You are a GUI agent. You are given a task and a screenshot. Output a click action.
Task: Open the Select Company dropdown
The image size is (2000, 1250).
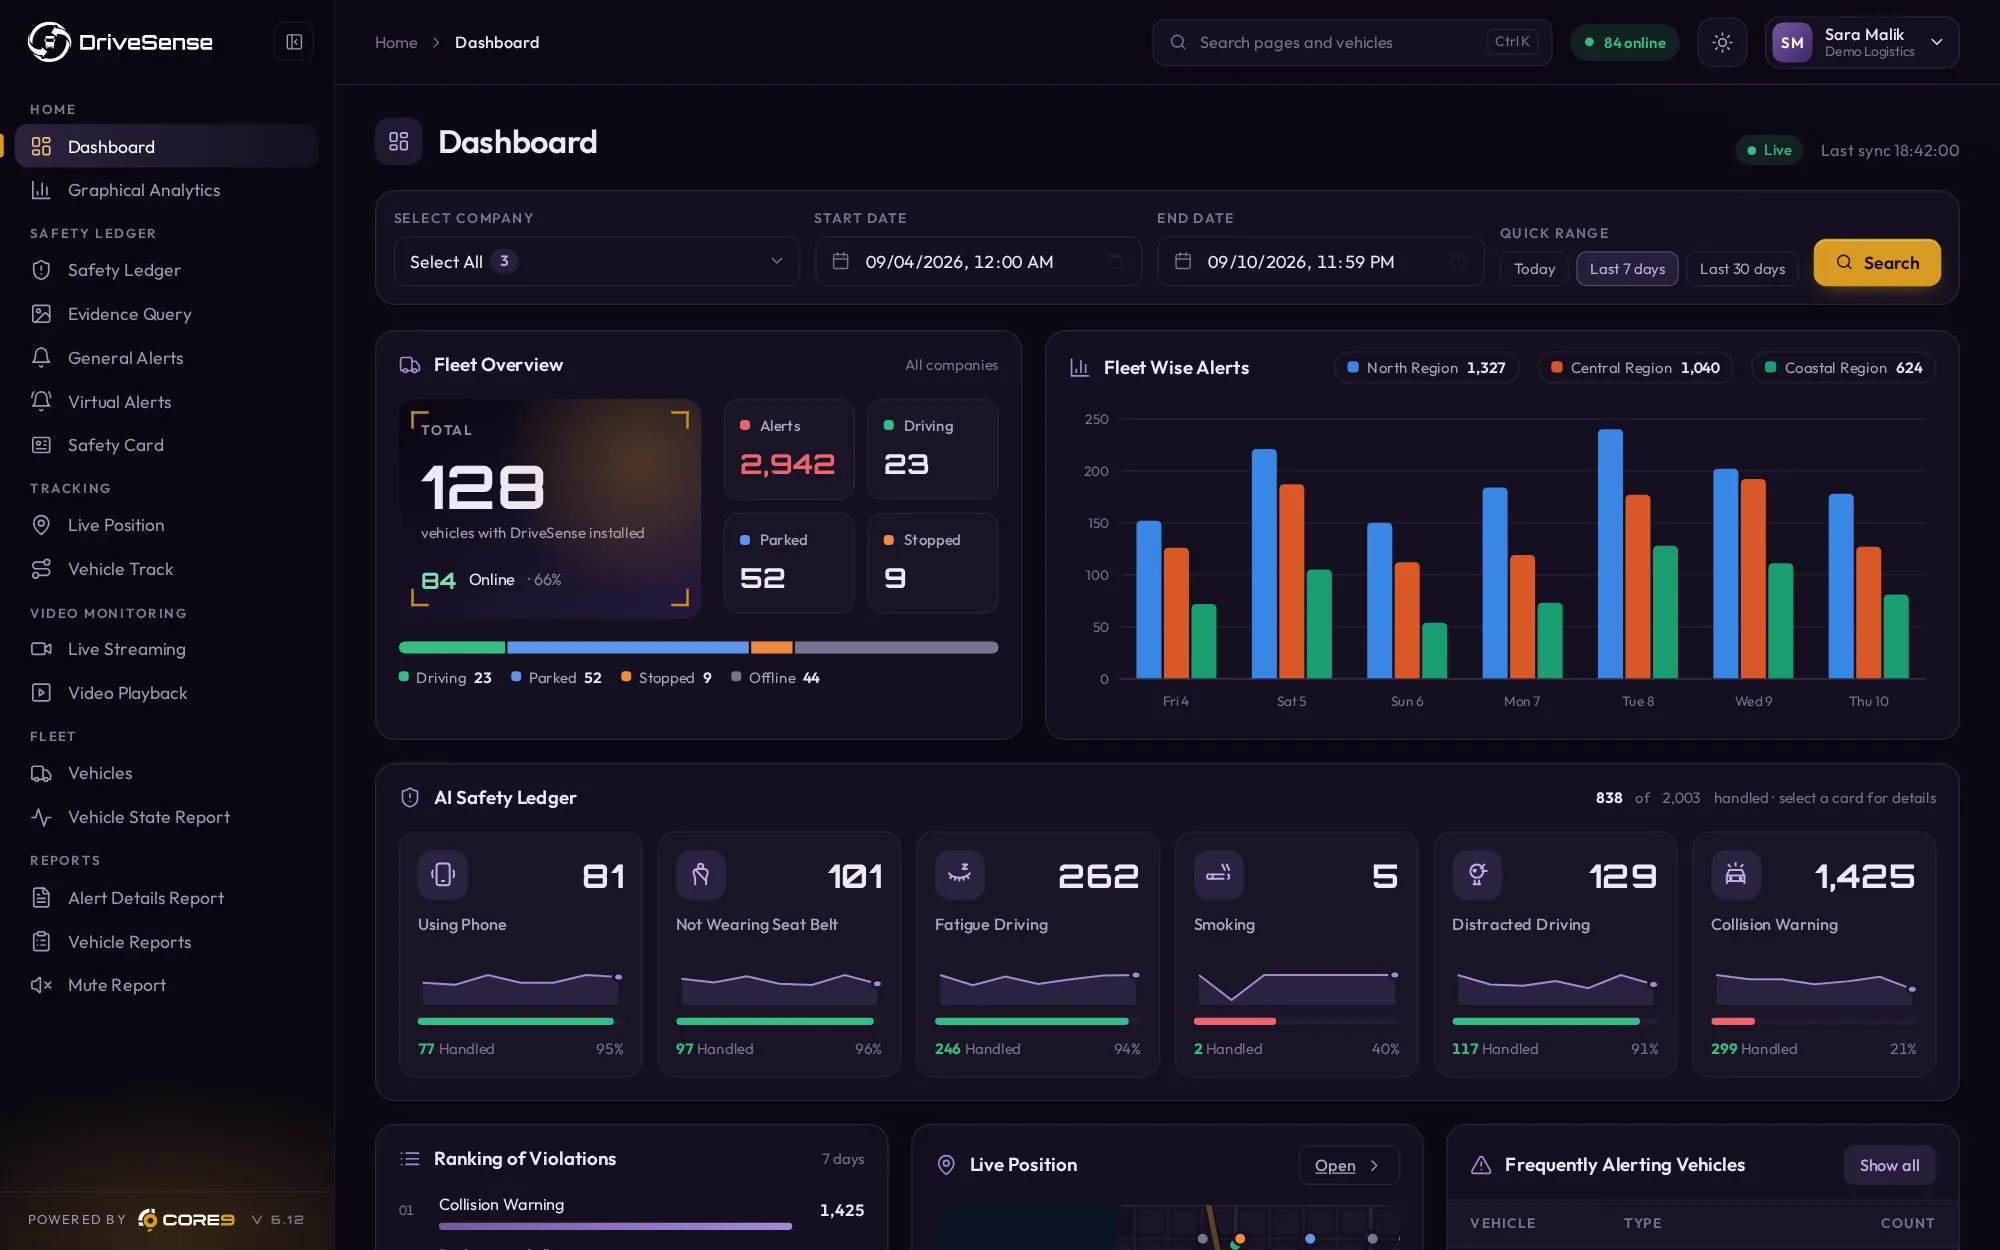pos(597,261)
